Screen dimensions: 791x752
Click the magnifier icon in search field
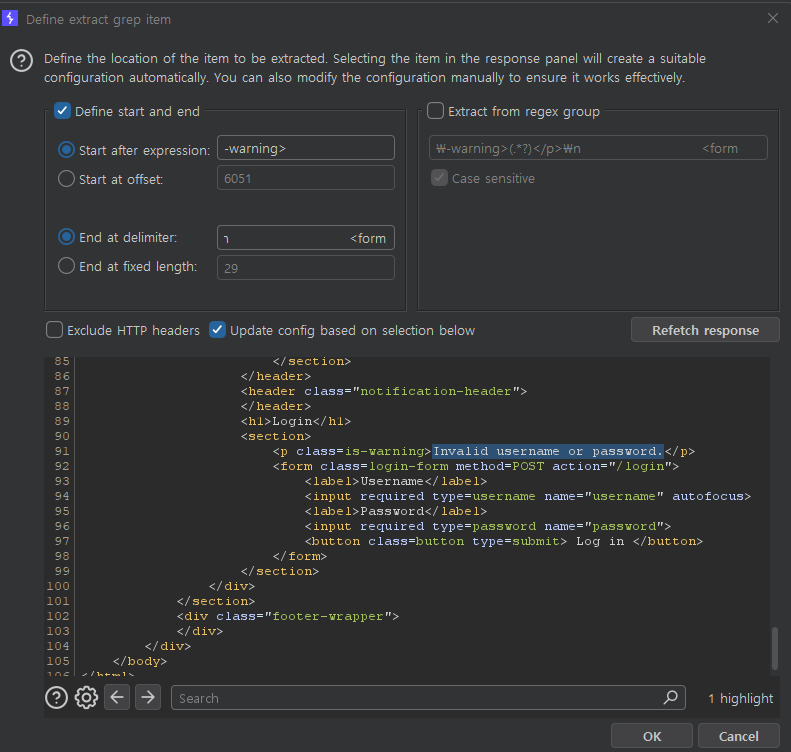[671, 698]
